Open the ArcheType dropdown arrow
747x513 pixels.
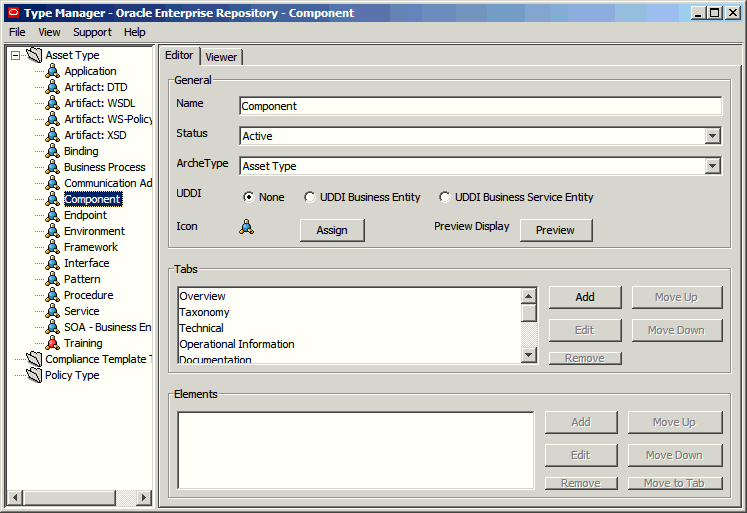pyautogui.click(x=712, y=166)
